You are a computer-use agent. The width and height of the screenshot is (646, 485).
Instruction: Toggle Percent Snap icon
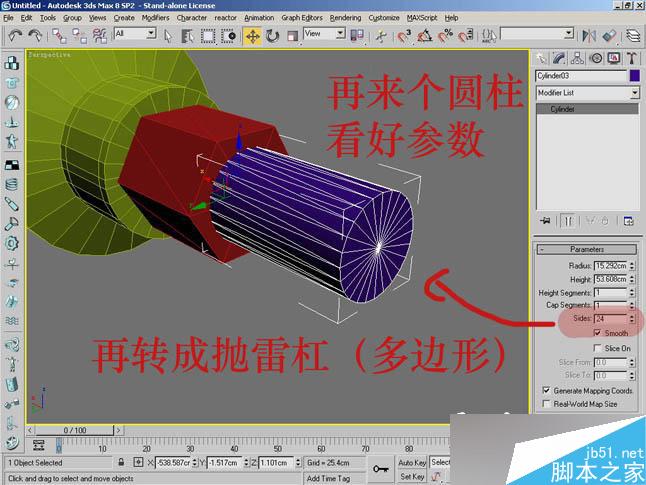pos(445,36)
